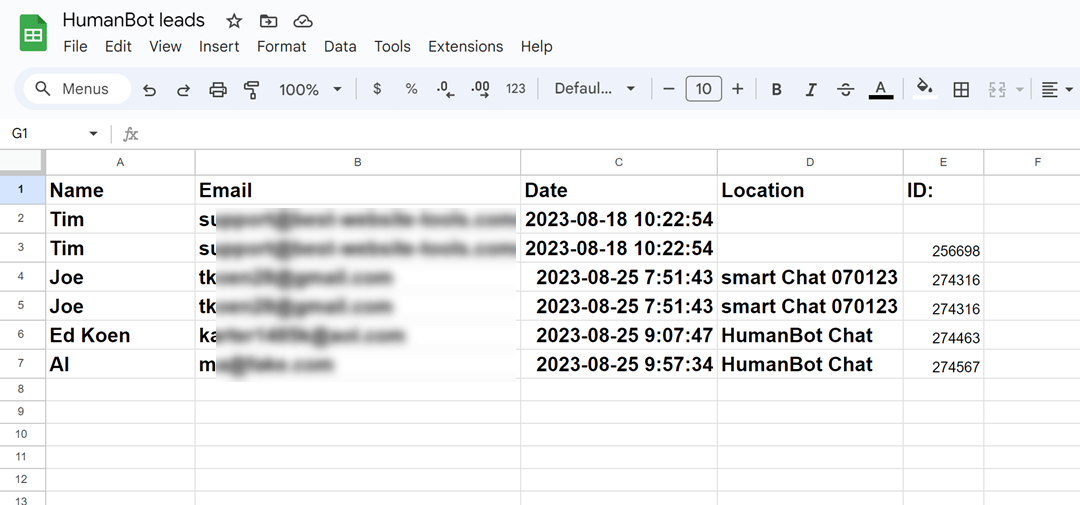Toggle strikethrough formatting
This screenshot has height=505, width=1080.
click(x=846, y=90)
